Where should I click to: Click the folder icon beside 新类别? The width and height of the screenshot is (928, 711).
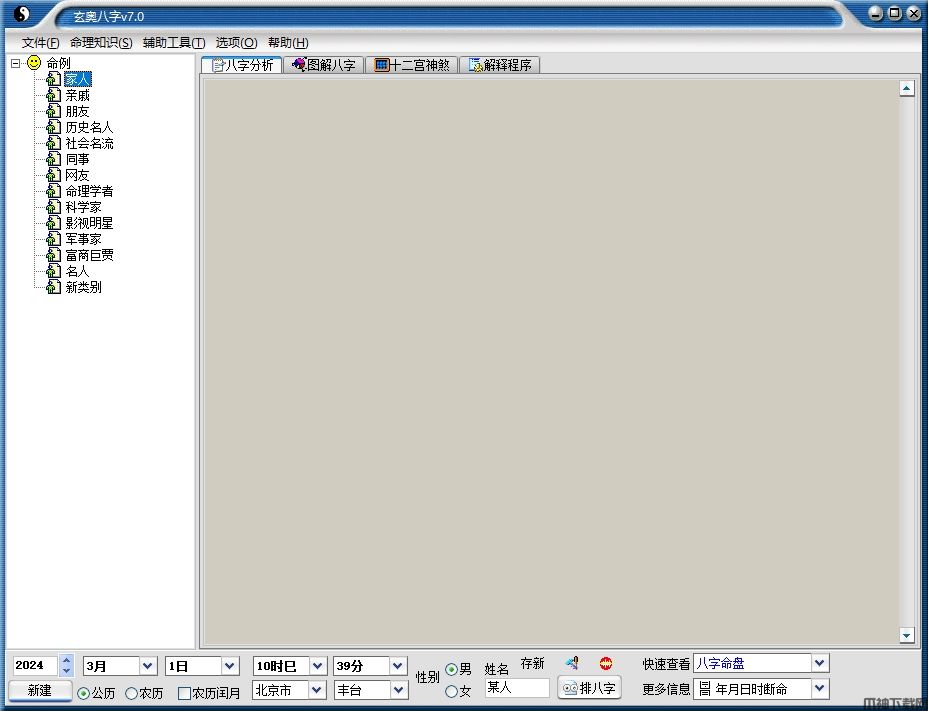[53, 287]
